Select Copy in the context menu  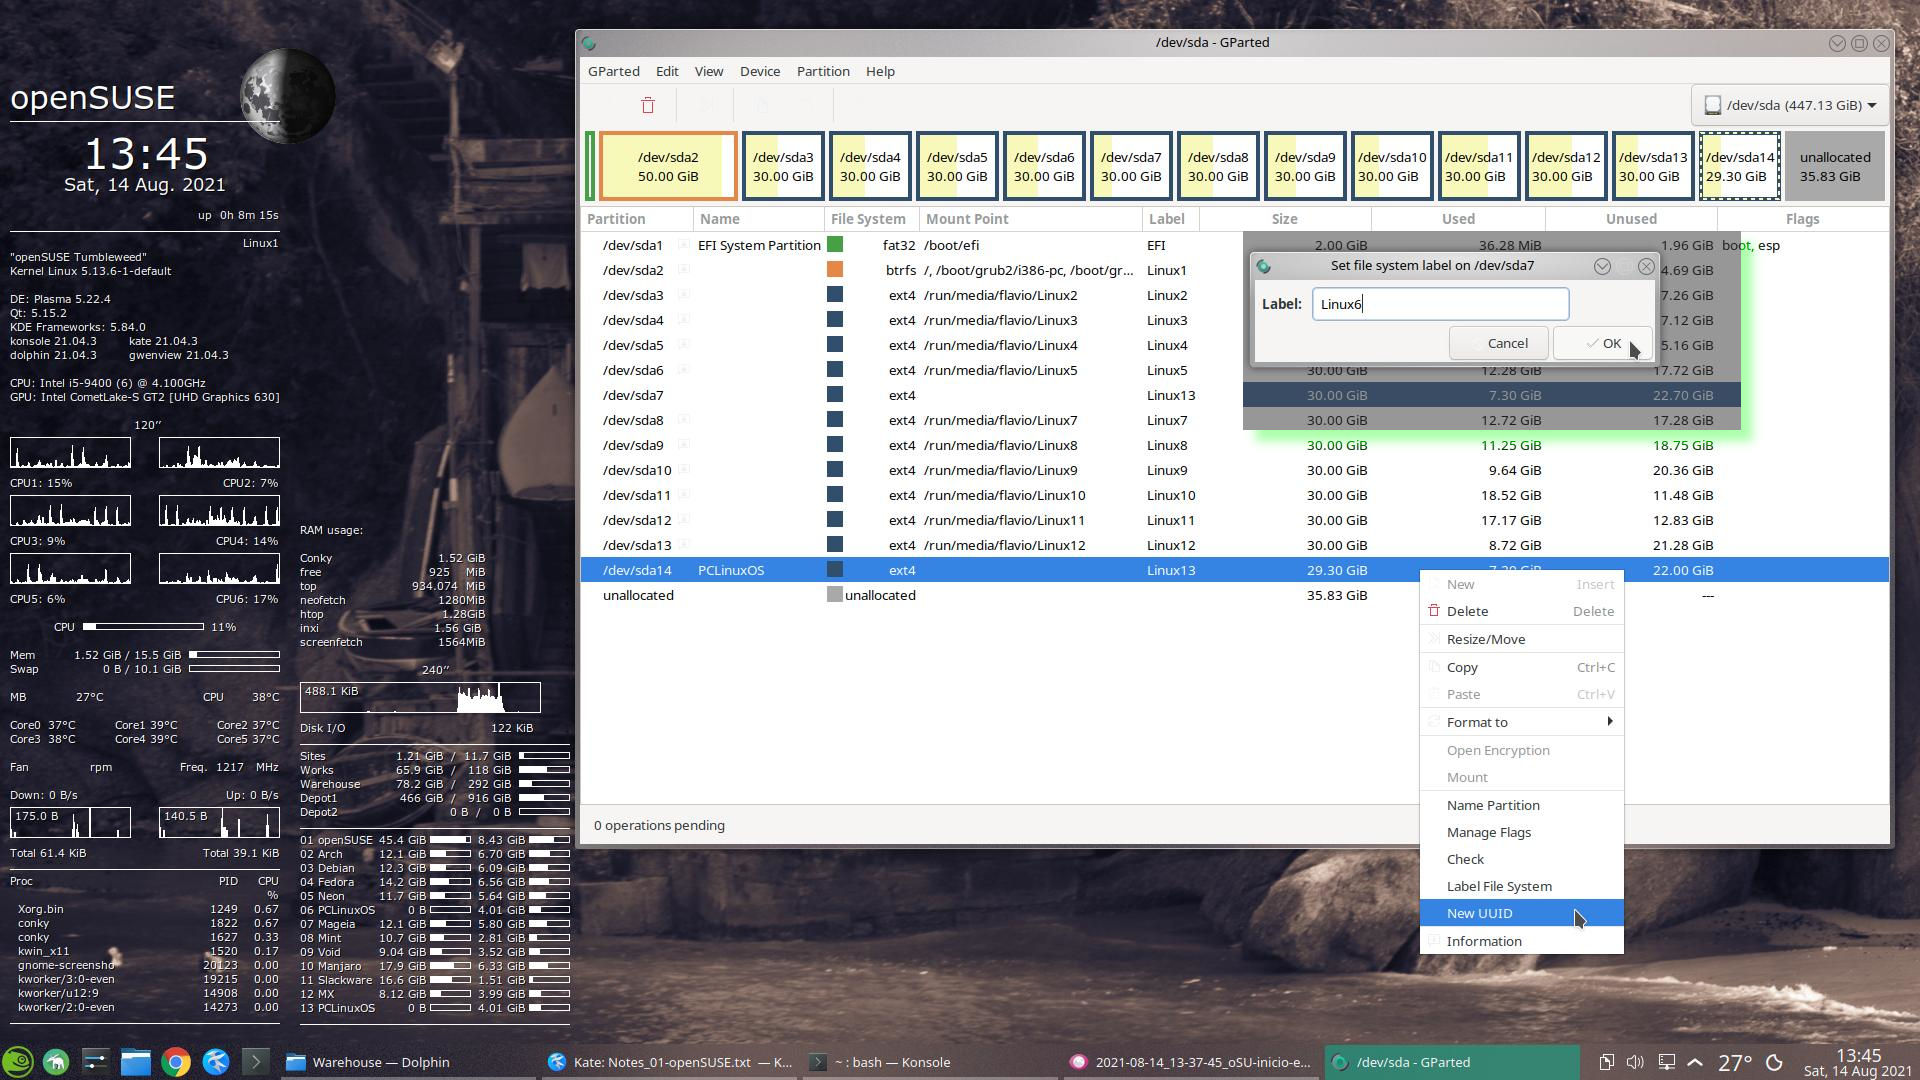[x=1521, y=667]
